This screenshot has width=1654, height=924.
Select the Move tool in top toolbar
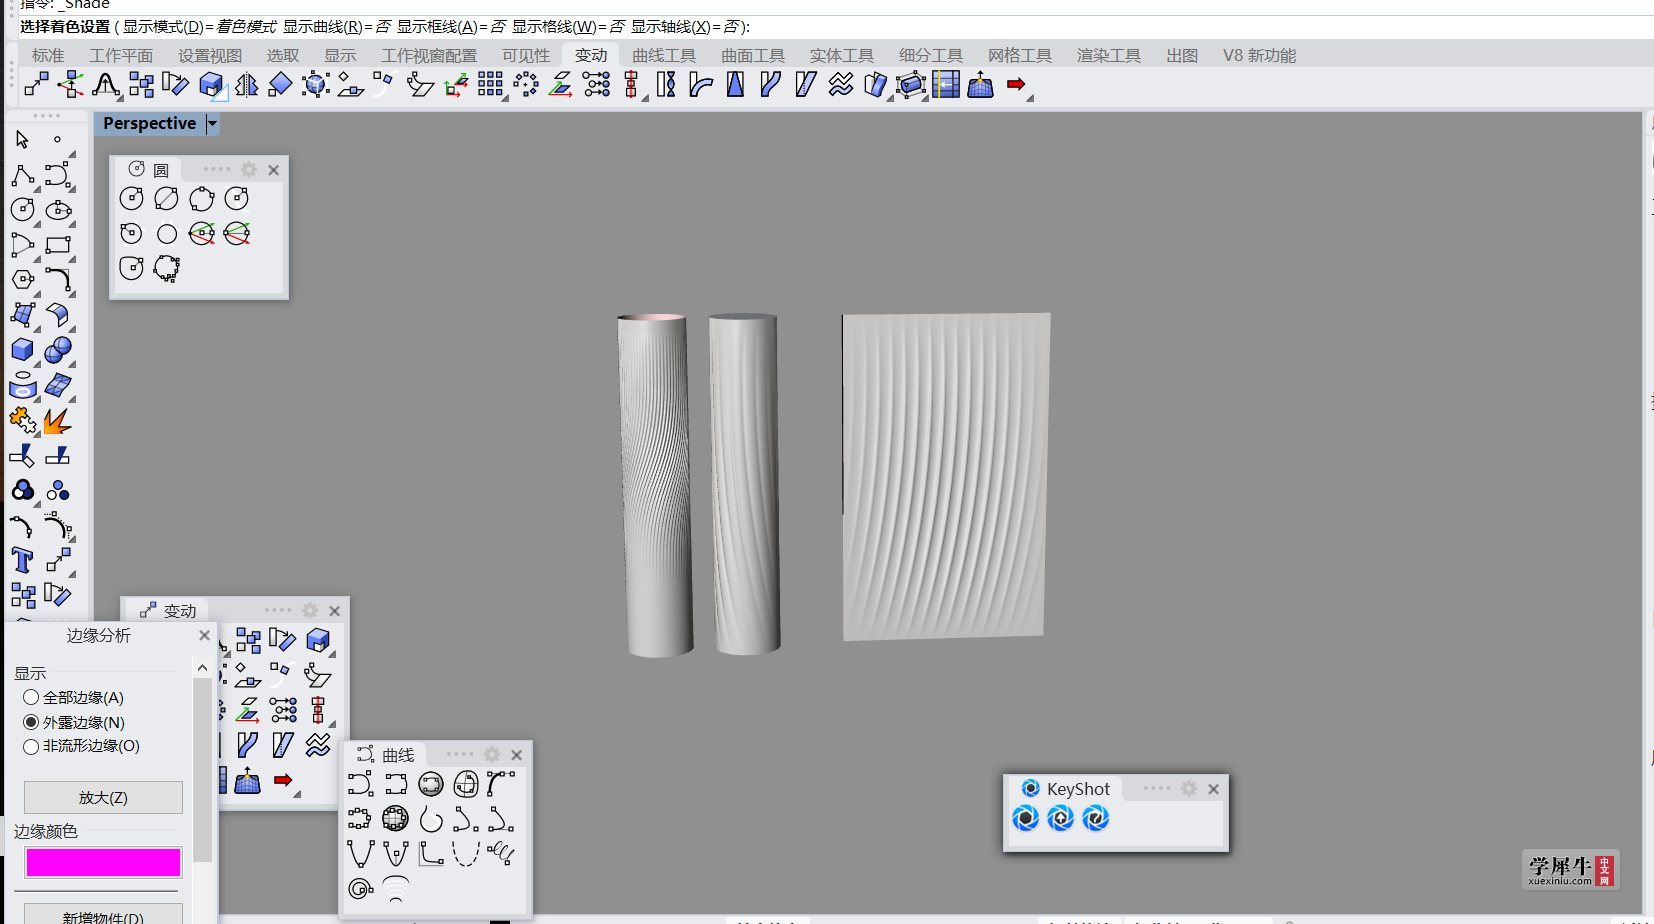point(36,85)
